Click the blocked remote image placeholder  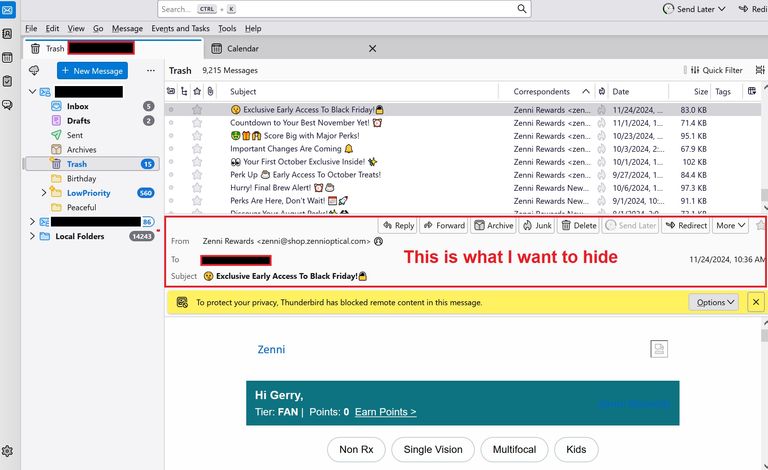tap(659, 349)
